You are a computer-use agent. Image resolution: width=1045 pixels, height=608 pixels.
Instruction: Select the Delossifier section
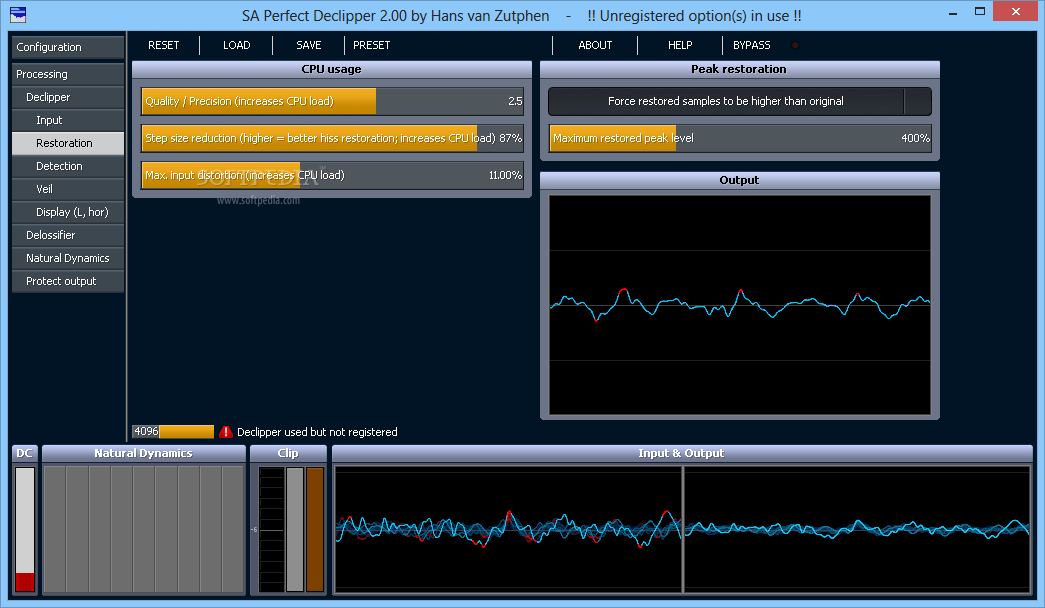click(68, 235)
